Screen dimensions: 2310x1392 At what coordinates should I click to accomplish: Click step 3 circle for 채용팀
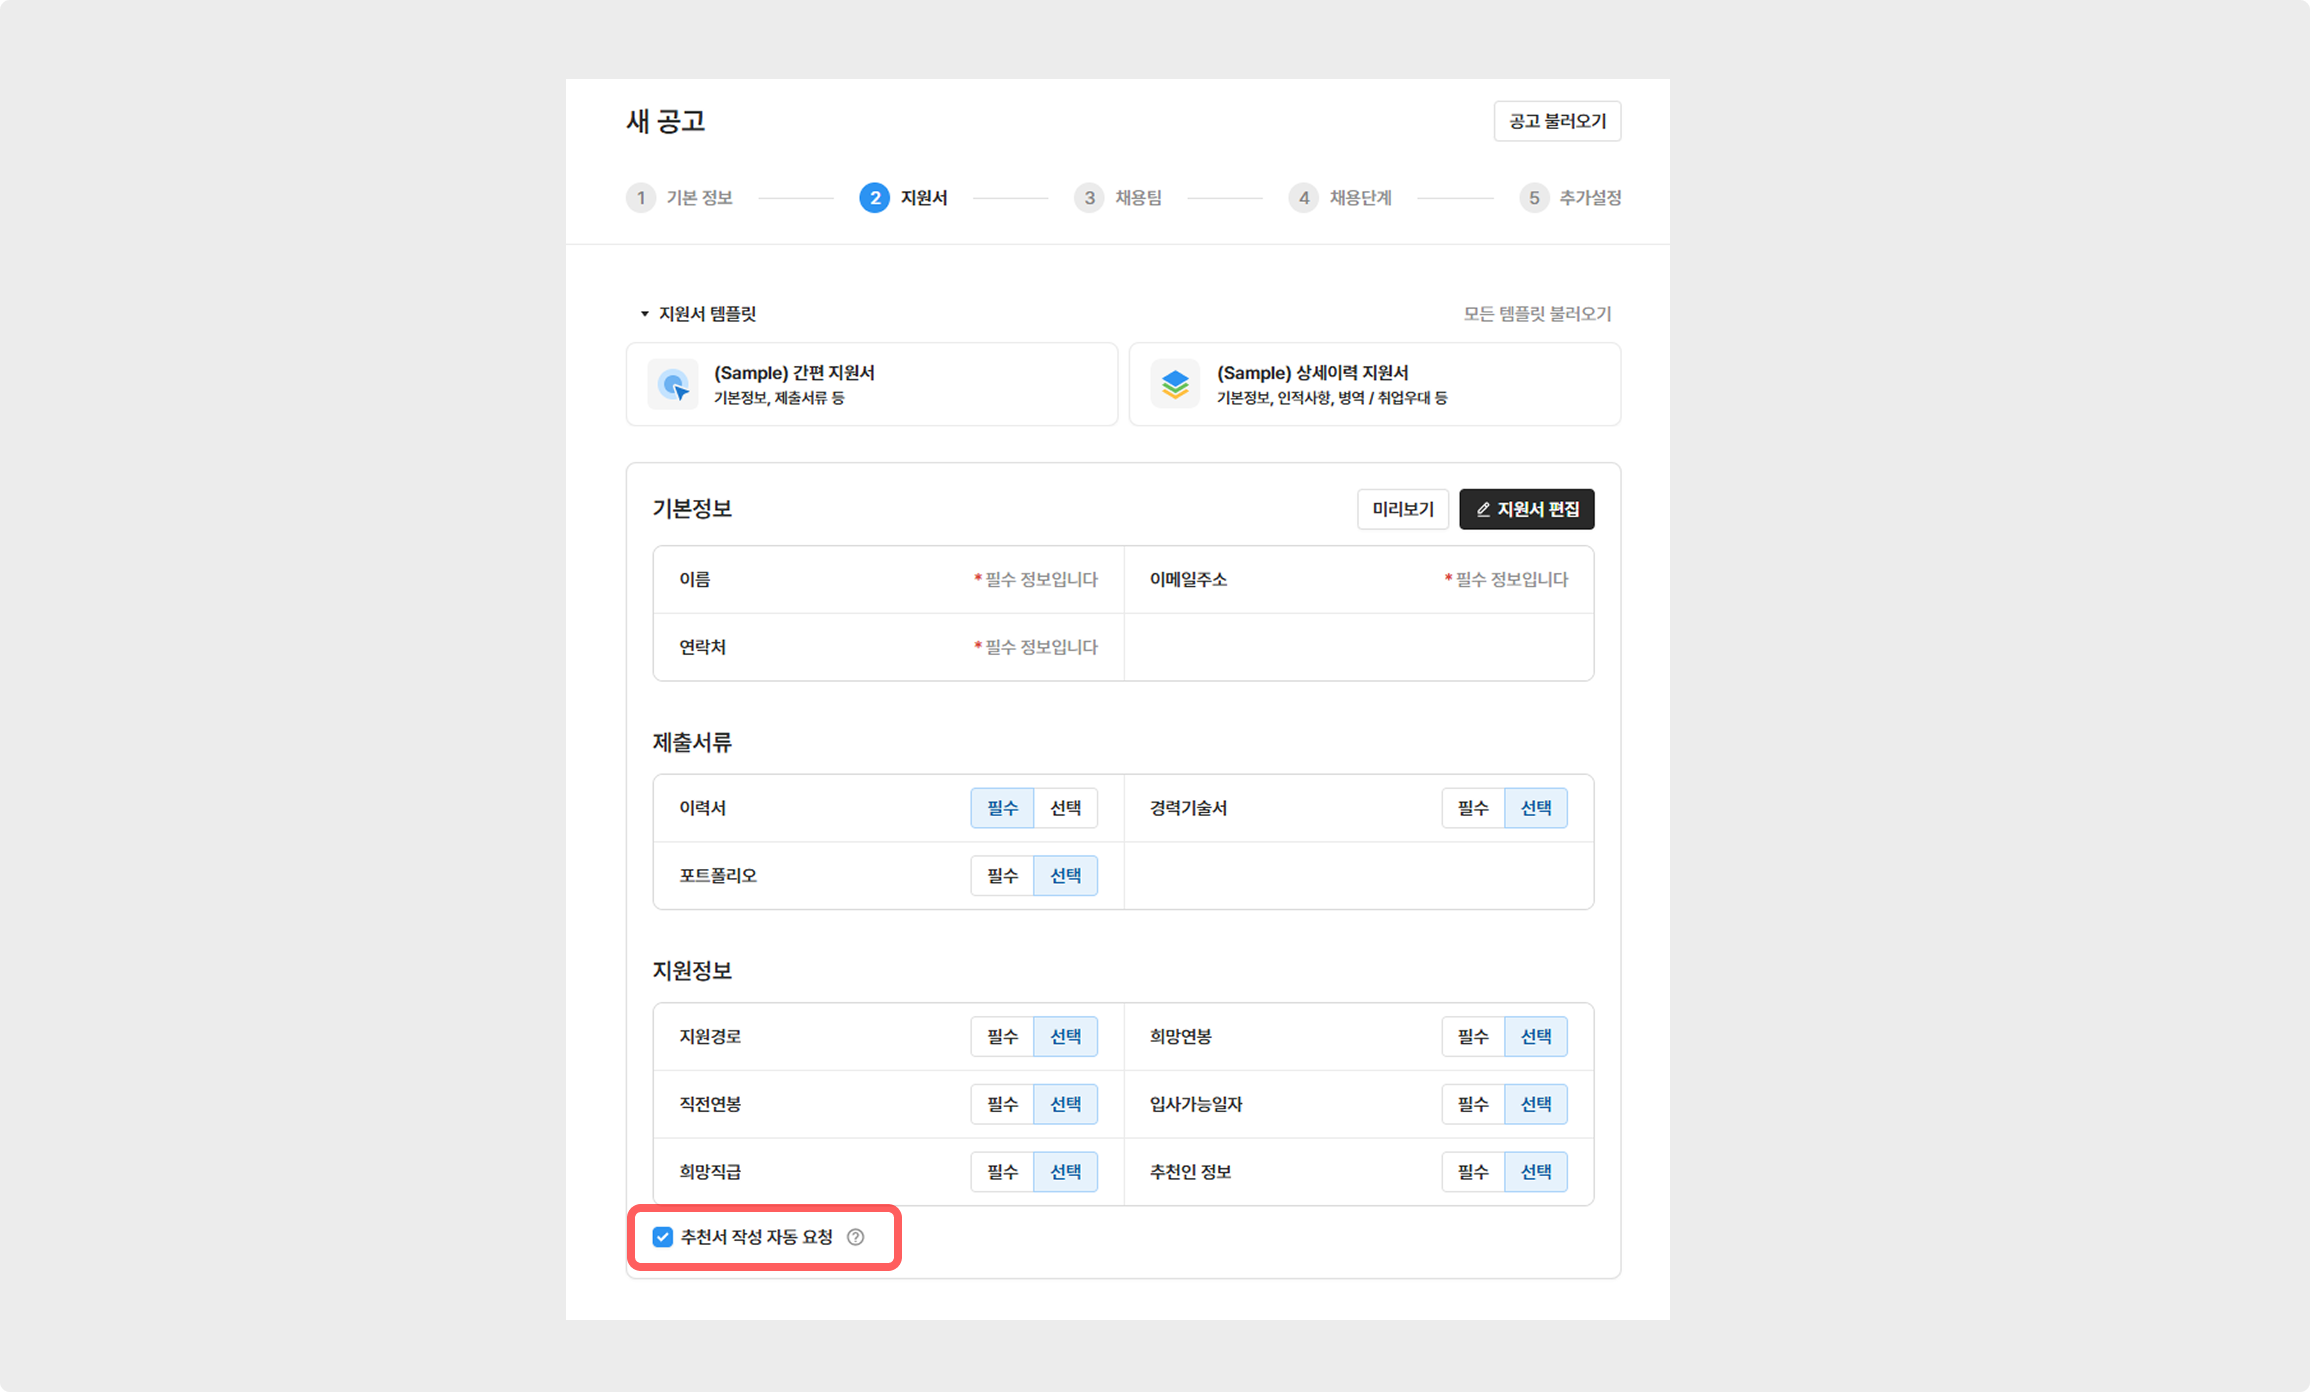point(1089,198)
